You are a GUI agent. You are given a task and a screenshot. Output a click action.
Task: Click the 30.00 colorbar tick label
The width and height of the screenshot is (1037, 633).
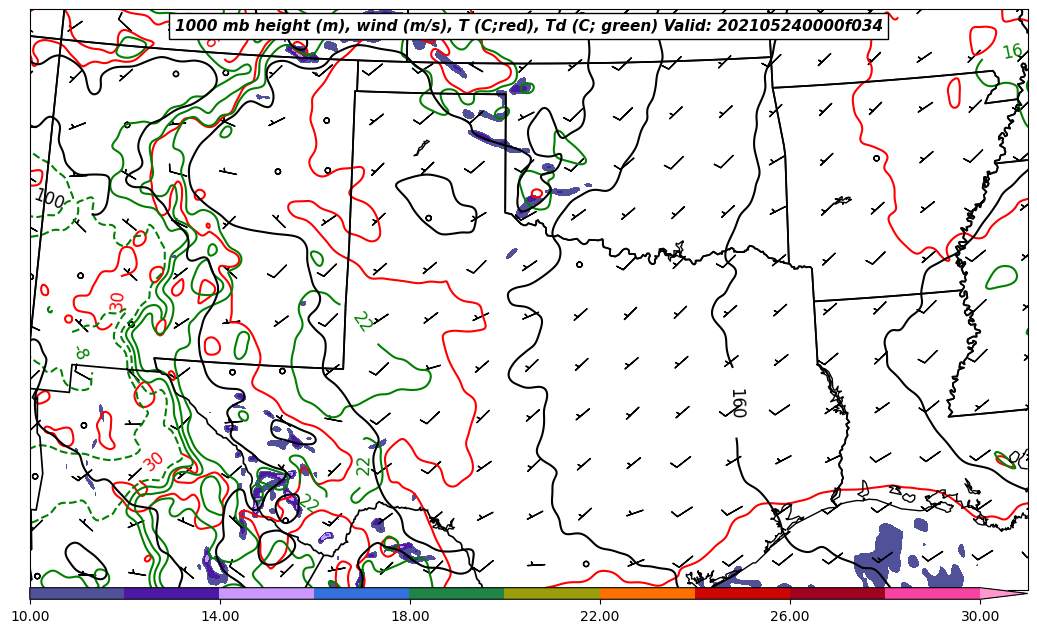click(980, 617)
